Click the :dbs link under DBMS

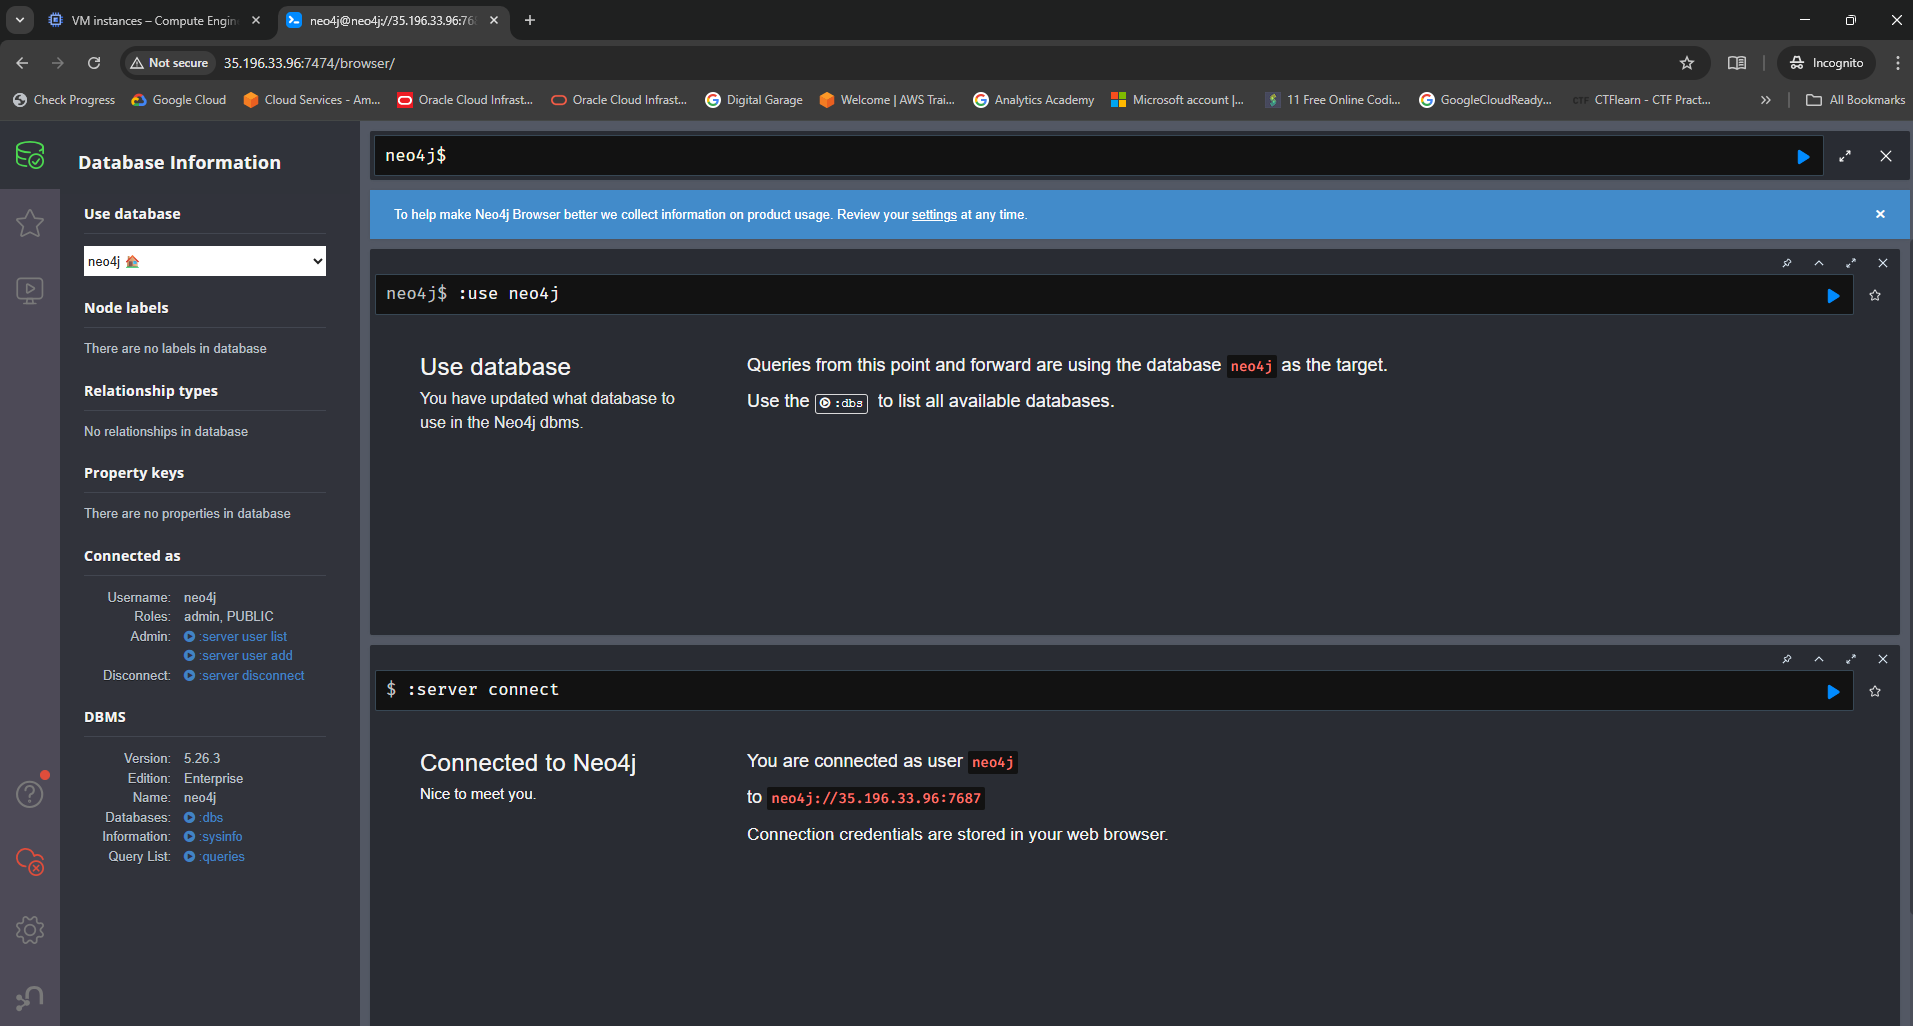(x=204, y=818)
